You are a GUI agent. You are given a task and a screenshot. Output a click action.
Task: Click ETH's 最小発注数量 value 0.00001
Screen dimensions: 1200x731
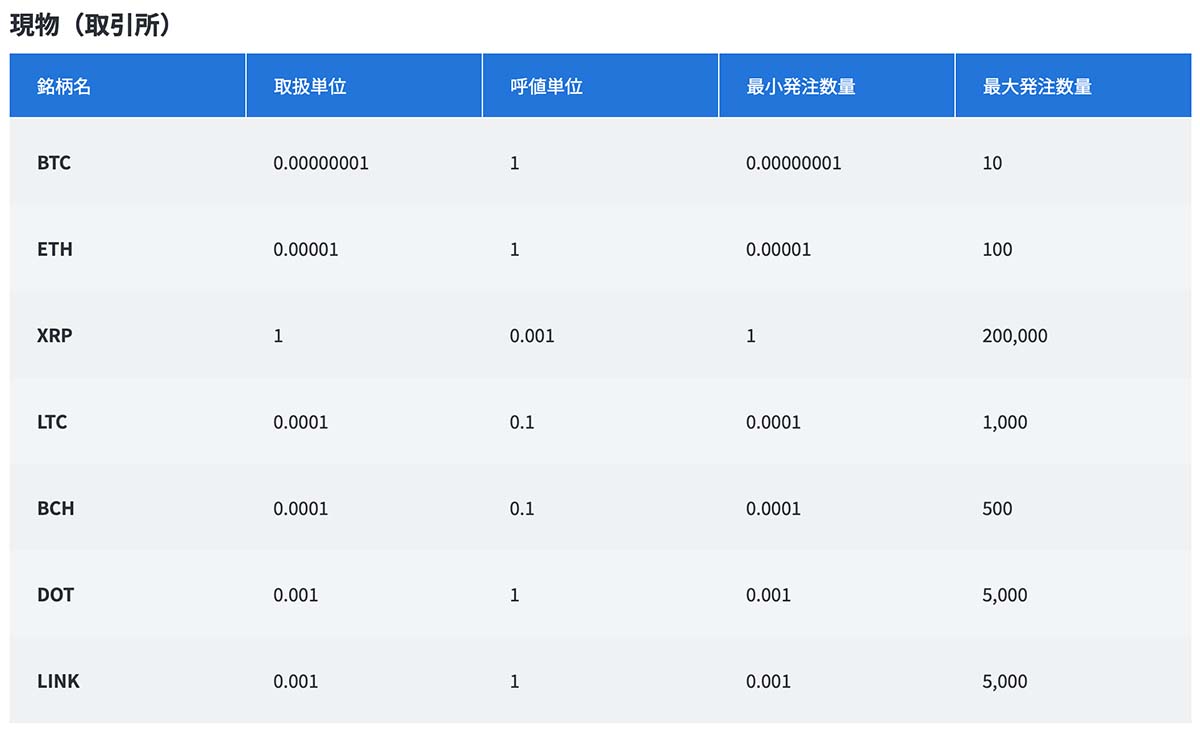coord(779,249)
